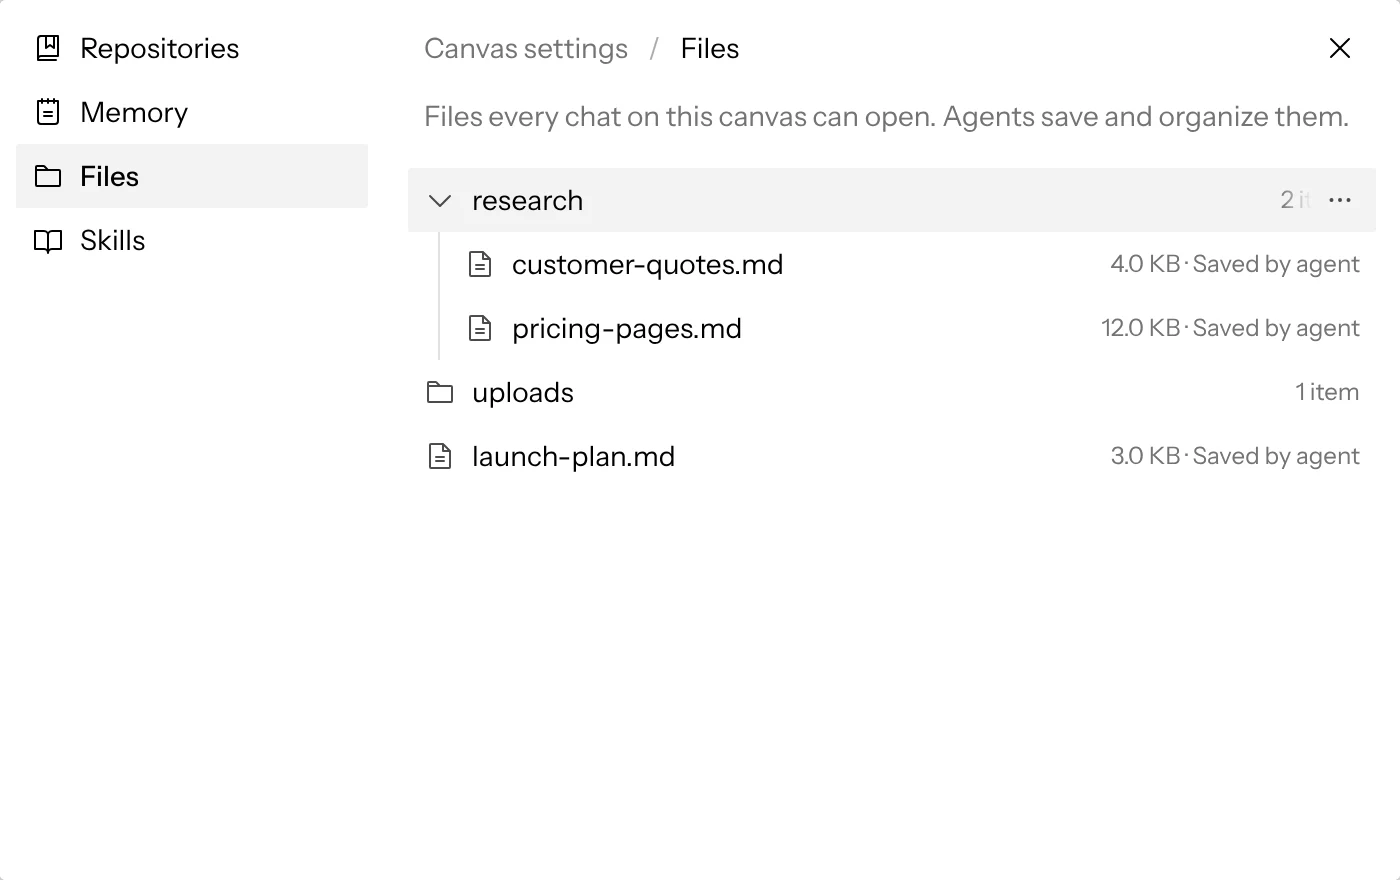Click the 1 item count for uploads
1400x880 pixels.
click(1327, 392)
